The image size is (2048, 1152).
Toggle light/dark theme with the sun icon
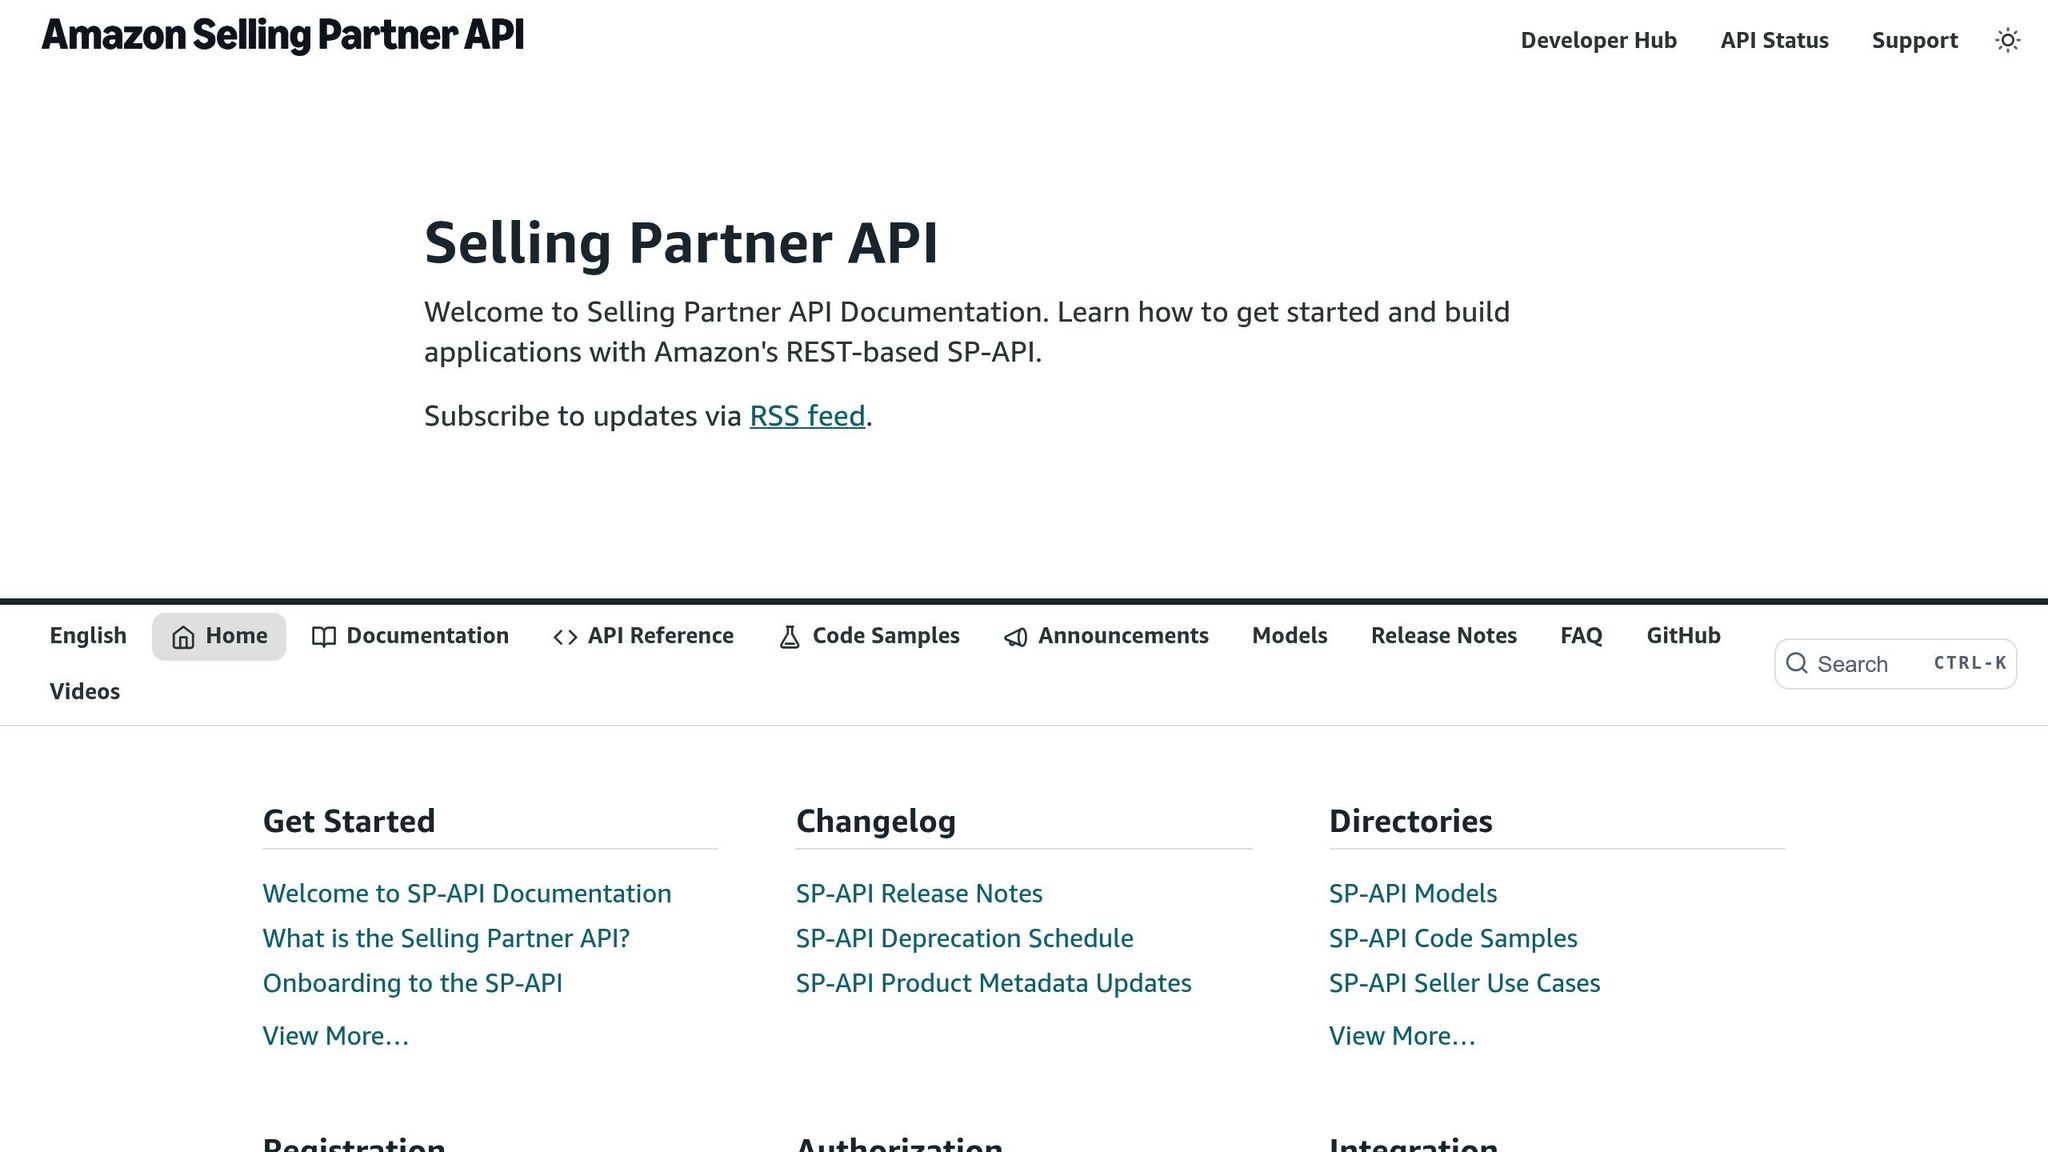pyautogui.click(x=2007, y=40)
